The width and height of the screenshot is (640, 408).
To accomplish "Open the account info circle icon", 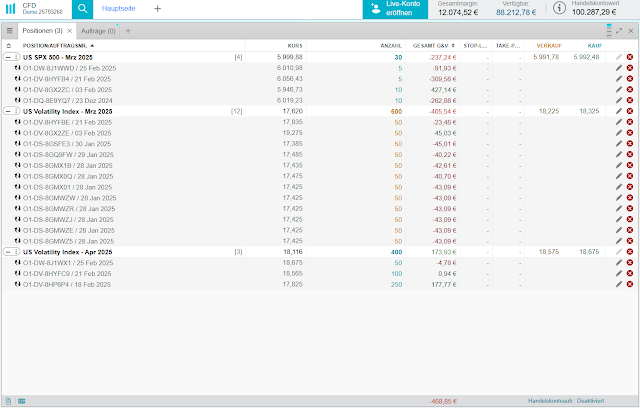I will (x=559, y=8).
